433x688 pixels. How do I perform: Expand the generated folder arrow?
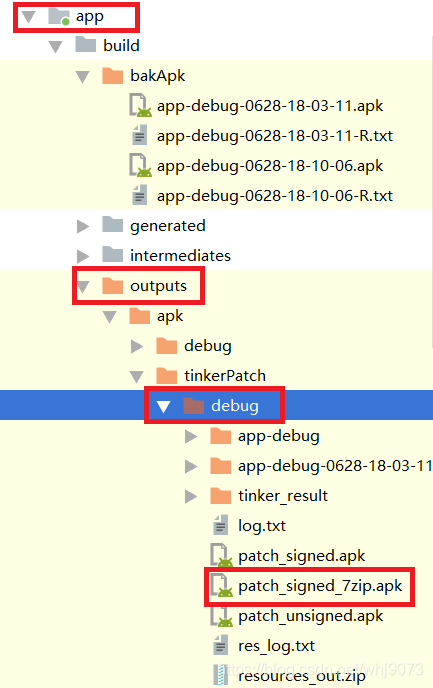tap(82, 226)
